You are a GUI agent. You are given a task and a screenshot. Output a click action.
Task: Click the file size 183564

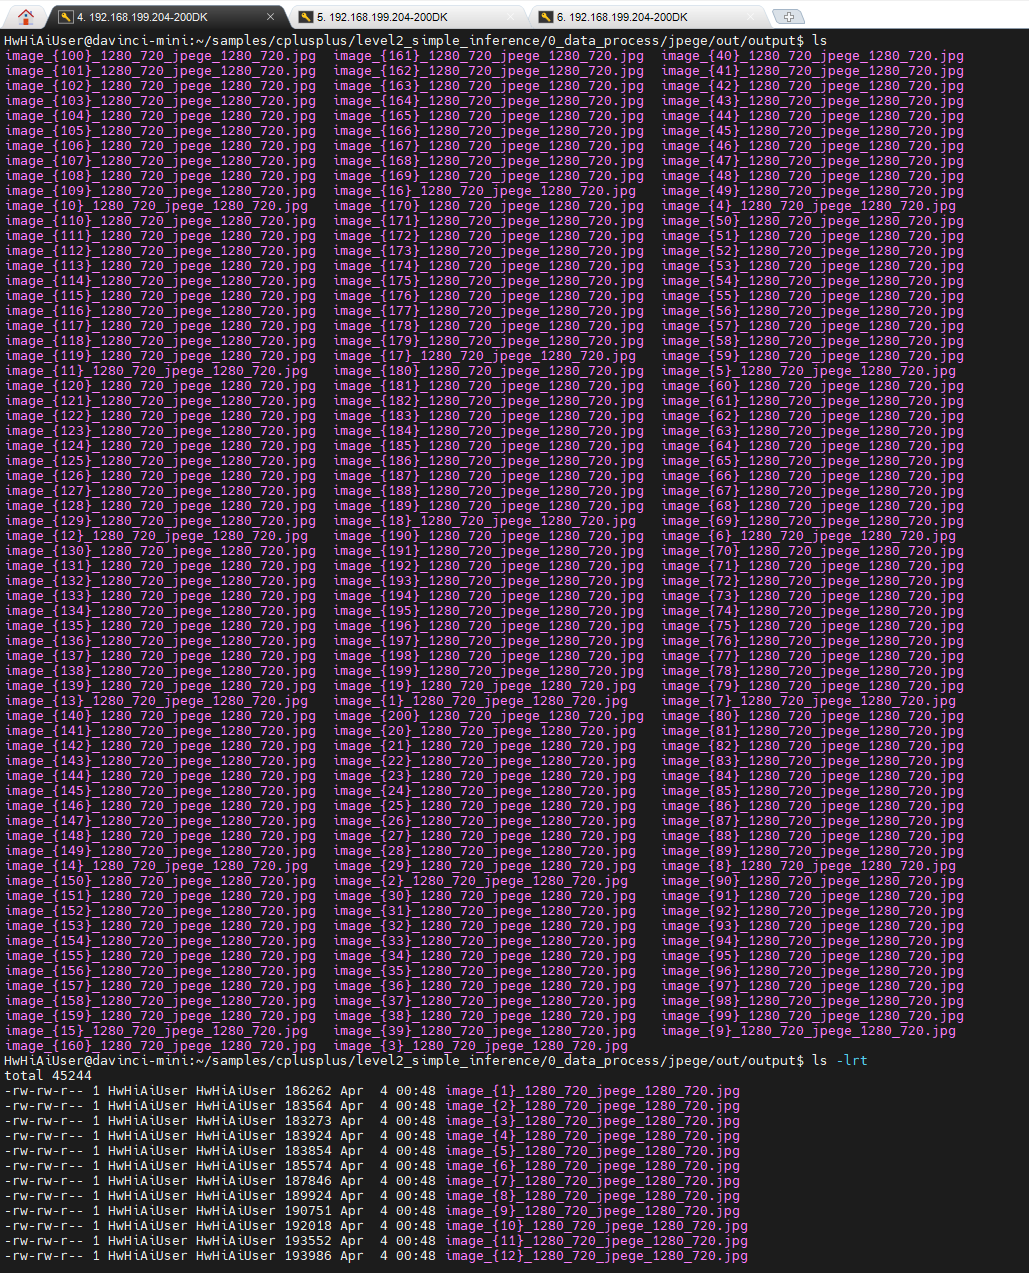coord(308,1106)
